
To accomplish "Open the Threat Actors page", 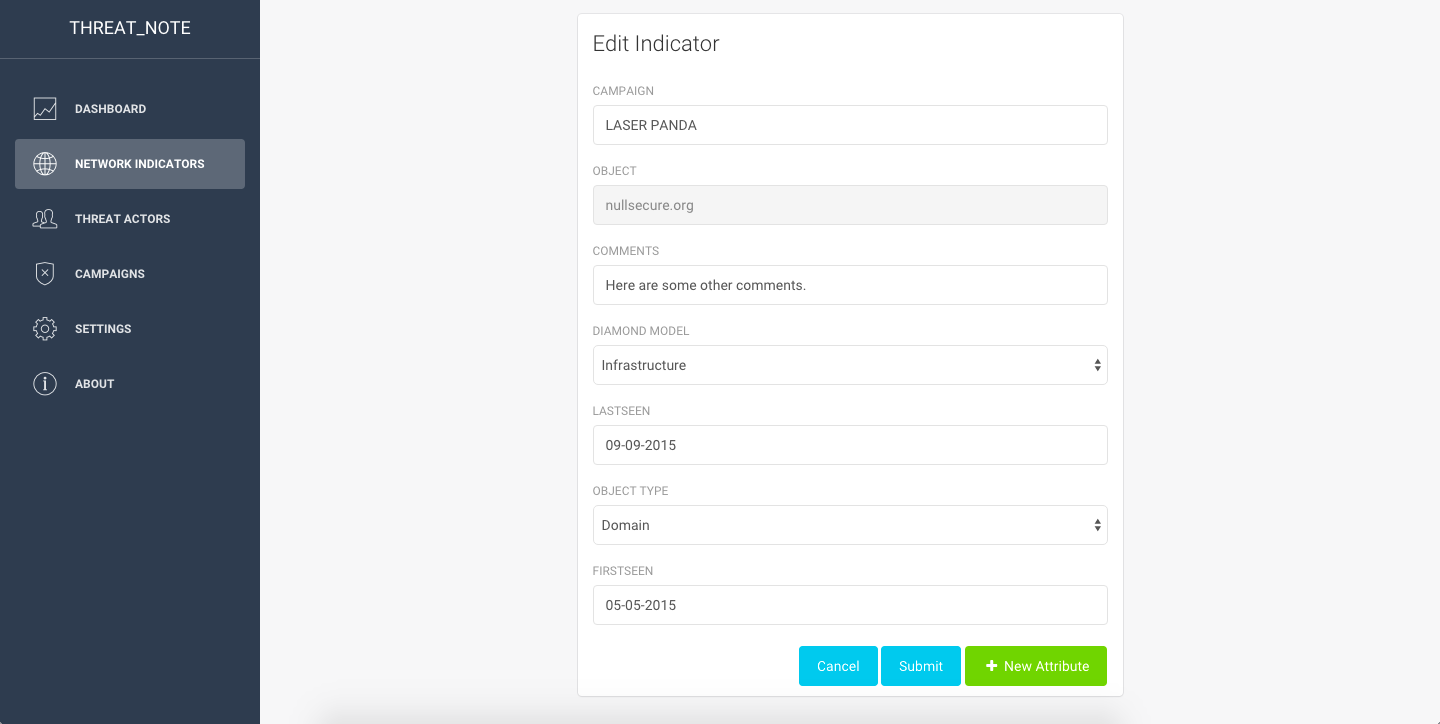I will click(130, 219).
